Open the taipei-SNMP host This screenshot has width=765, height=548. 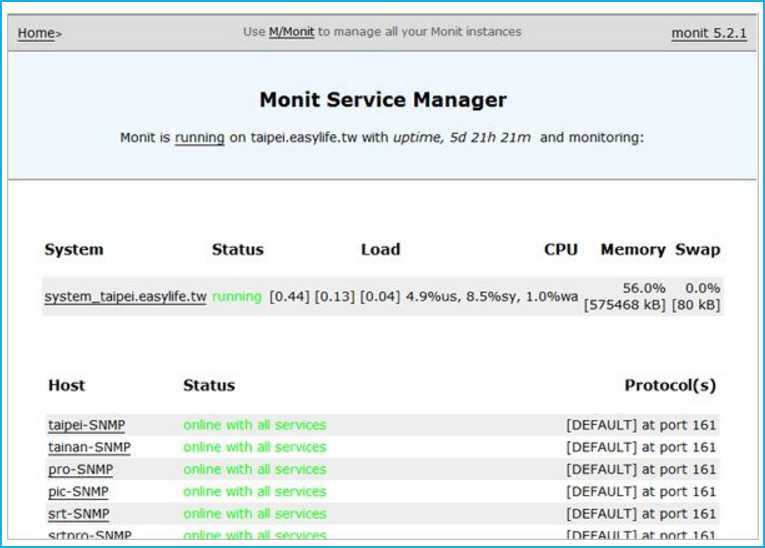tap(86, 425)
